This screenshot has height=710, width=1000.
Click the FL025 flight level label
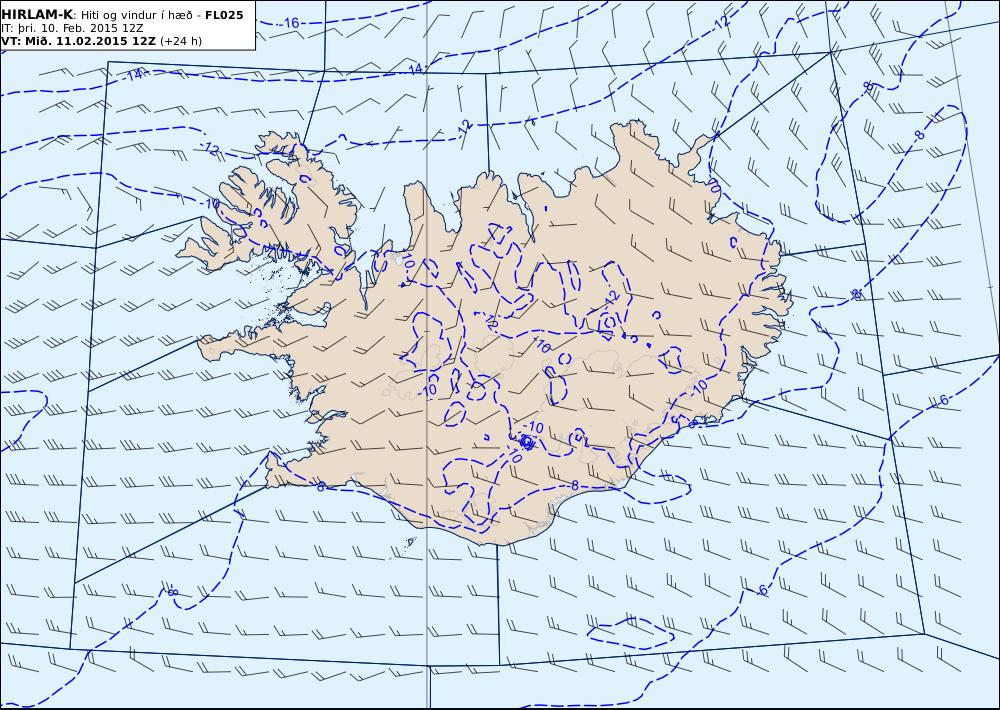coord(224,15)
